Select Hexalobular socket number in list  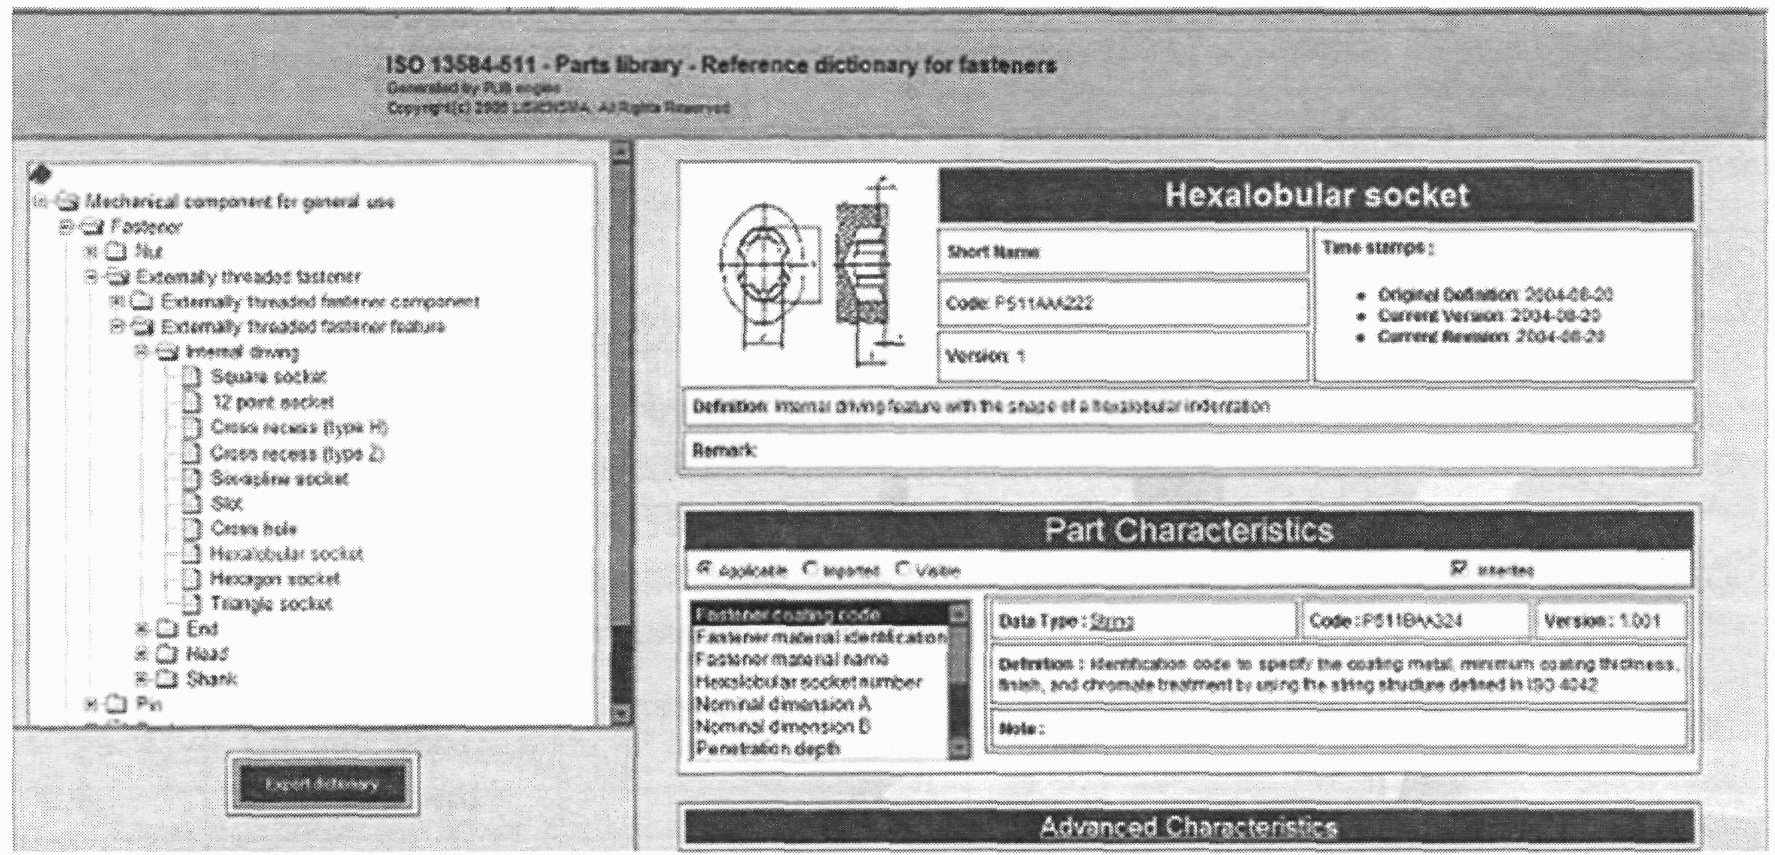(x=808, y=682)
